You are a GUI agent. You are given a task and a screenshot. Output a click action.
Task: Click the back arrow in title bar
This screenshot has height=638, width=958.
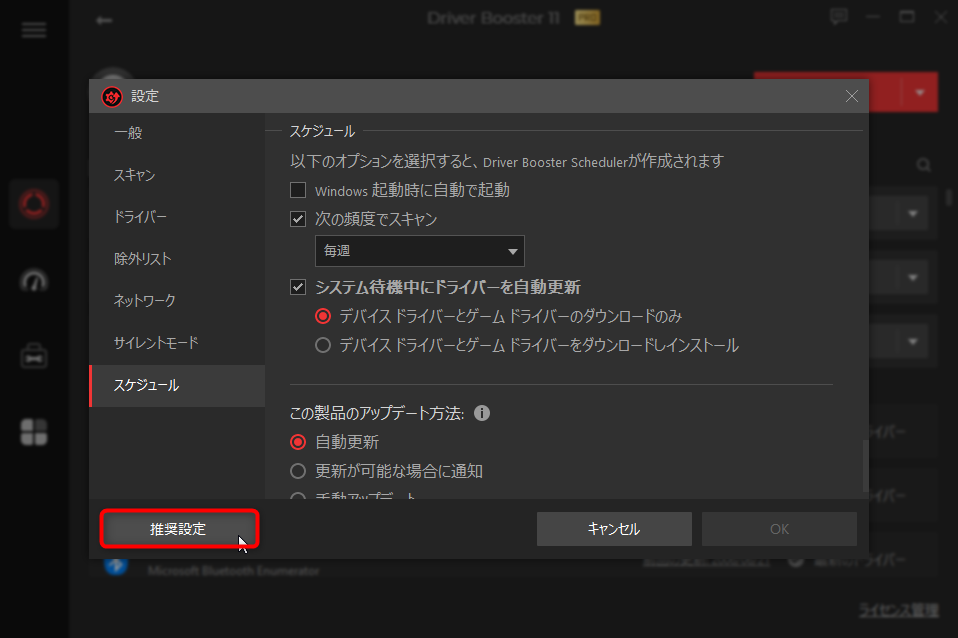[x=104, y=20]
